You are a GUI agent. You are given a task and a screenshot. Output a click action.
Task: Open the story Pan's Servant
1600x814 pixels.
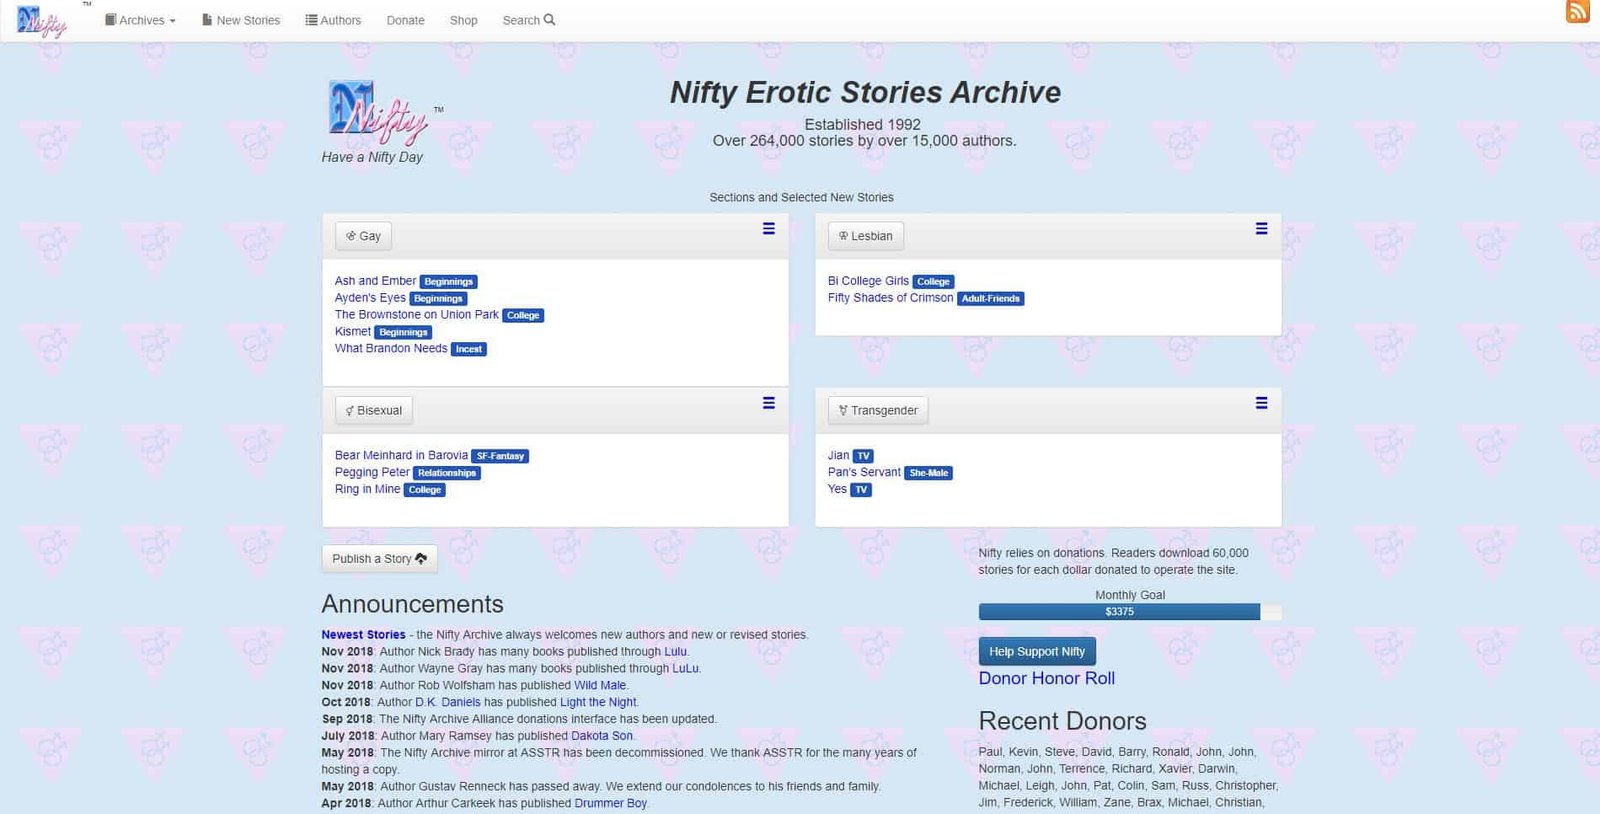coord(864,472)
